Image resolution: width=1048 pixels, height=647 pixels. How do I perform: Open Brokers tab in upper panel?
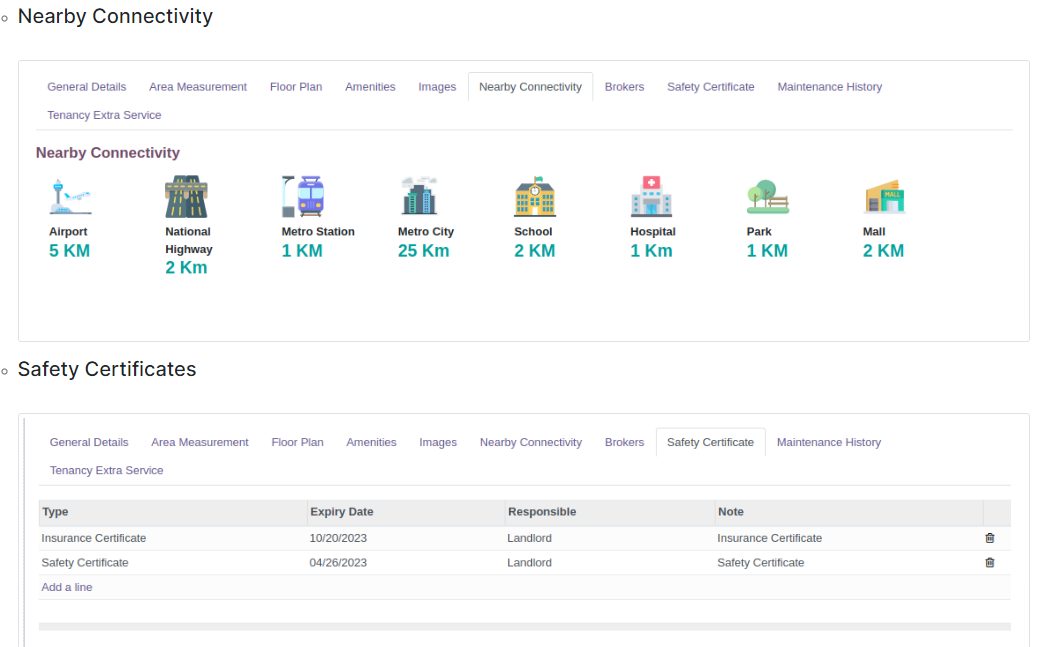click(624, 87)
